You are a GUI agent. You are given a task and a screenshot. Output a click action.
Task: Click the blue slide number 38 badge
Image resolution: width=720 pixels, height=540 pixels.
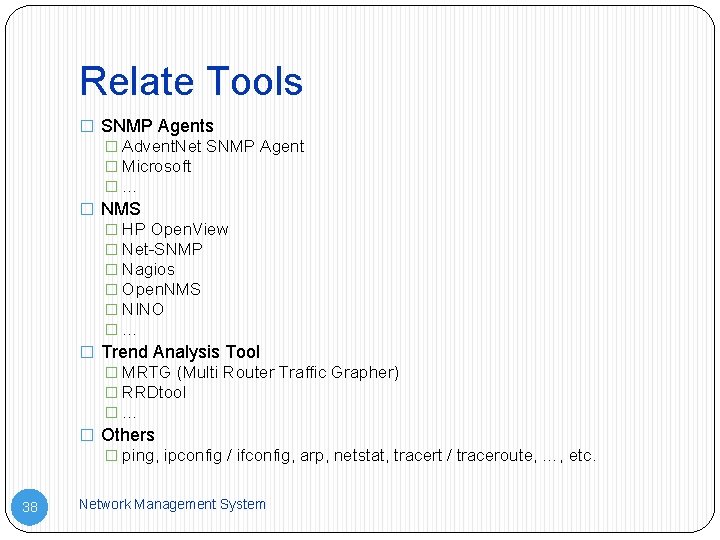[30, 507]
